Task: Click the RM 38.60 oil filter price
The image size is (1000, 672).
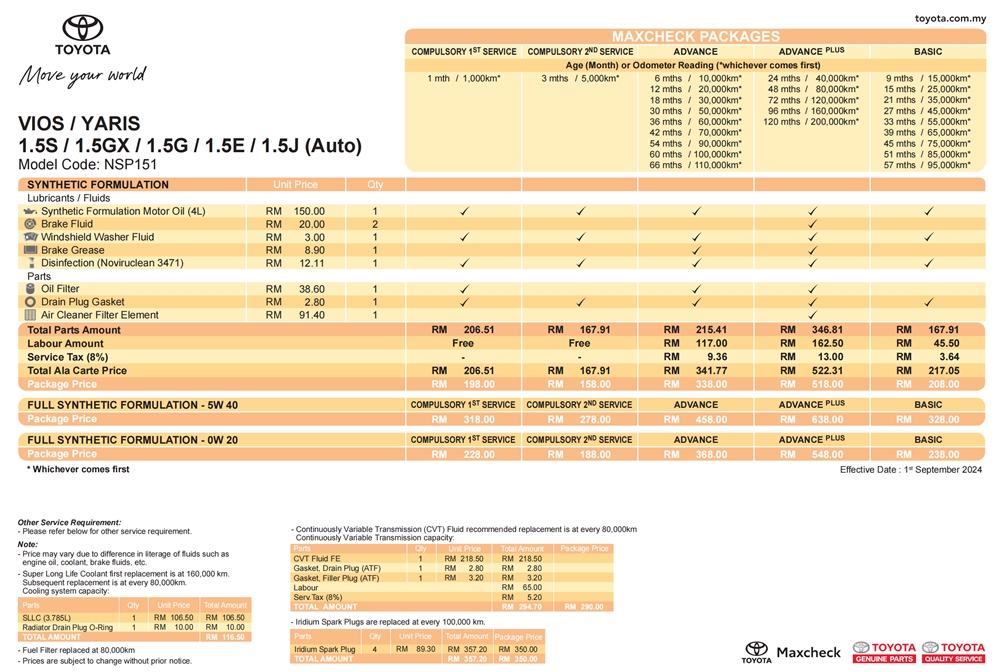Action: click(295, 289)
